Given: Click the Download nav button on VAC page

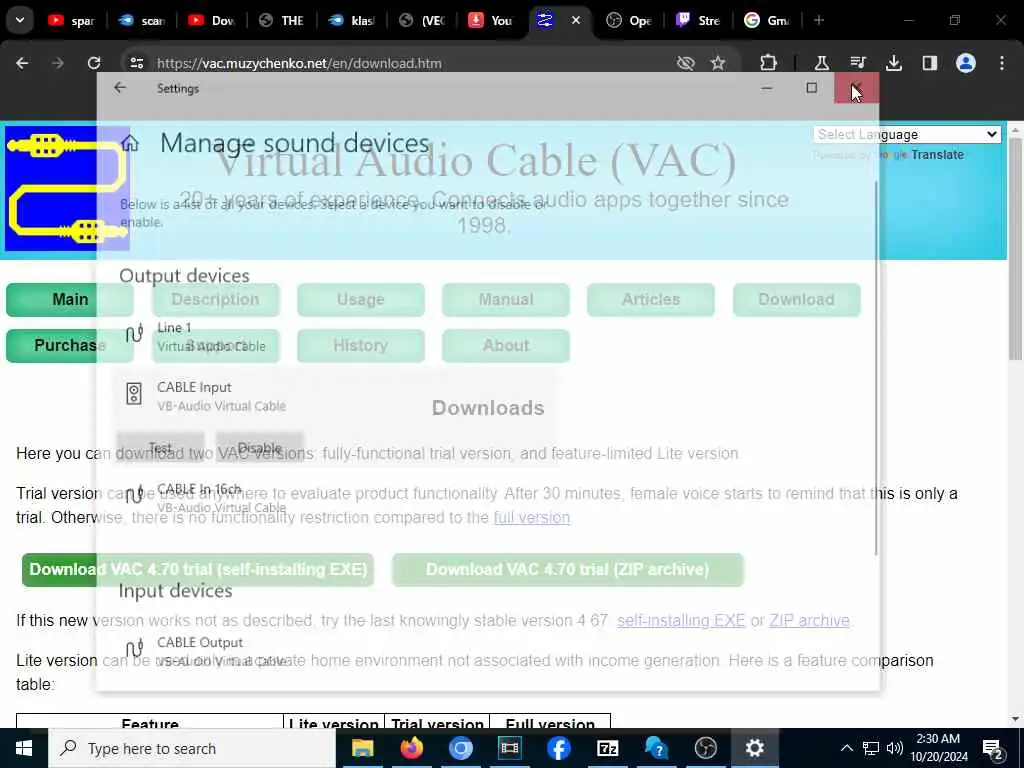Looking at the screenshot, I should (797, 300).
